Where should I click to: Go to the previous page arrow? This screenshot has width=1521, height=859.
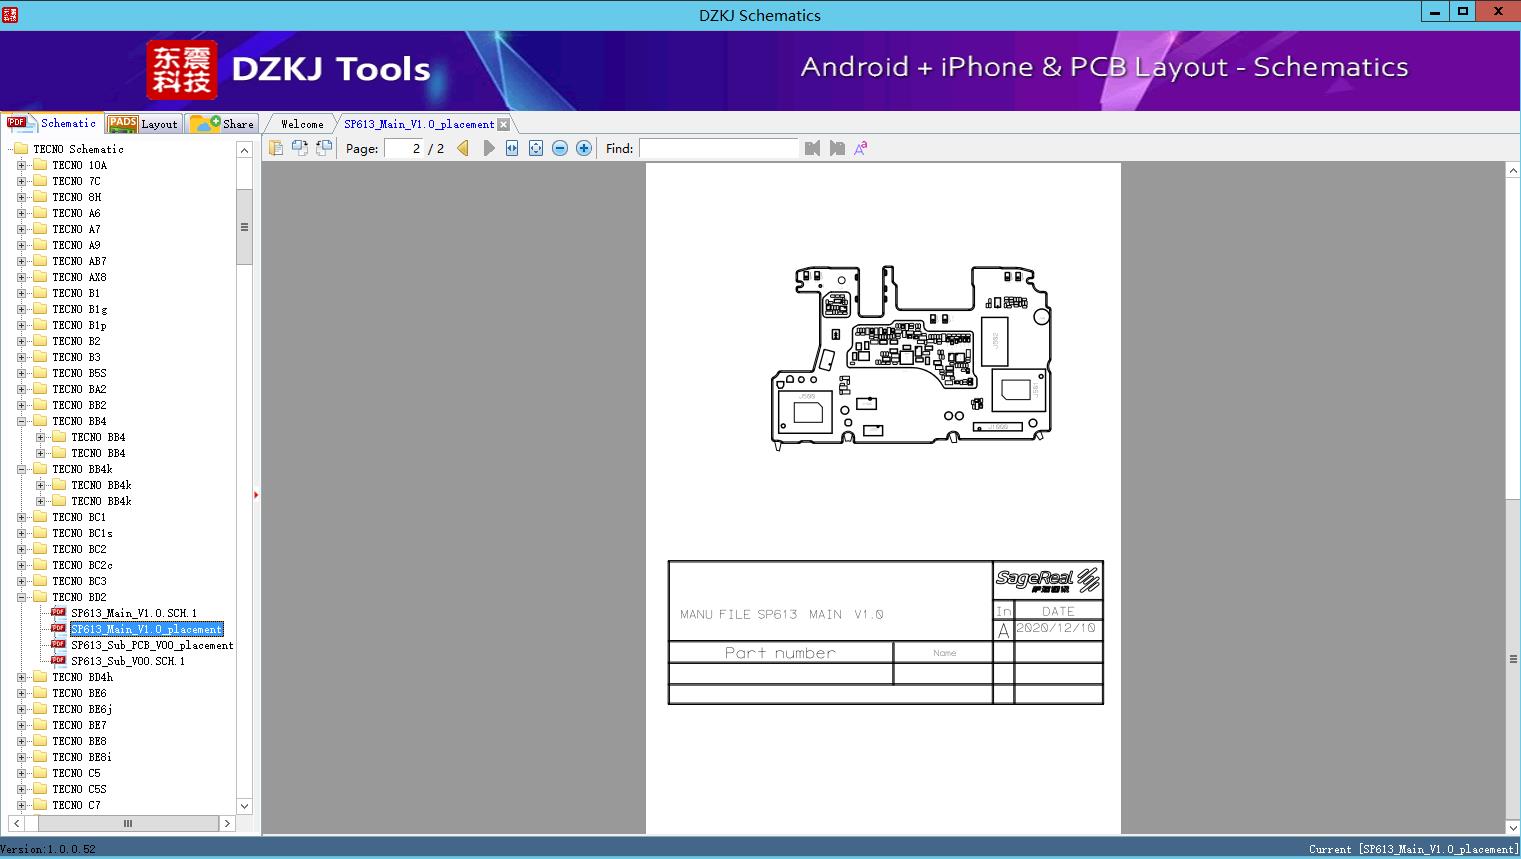tap(463, 148)
